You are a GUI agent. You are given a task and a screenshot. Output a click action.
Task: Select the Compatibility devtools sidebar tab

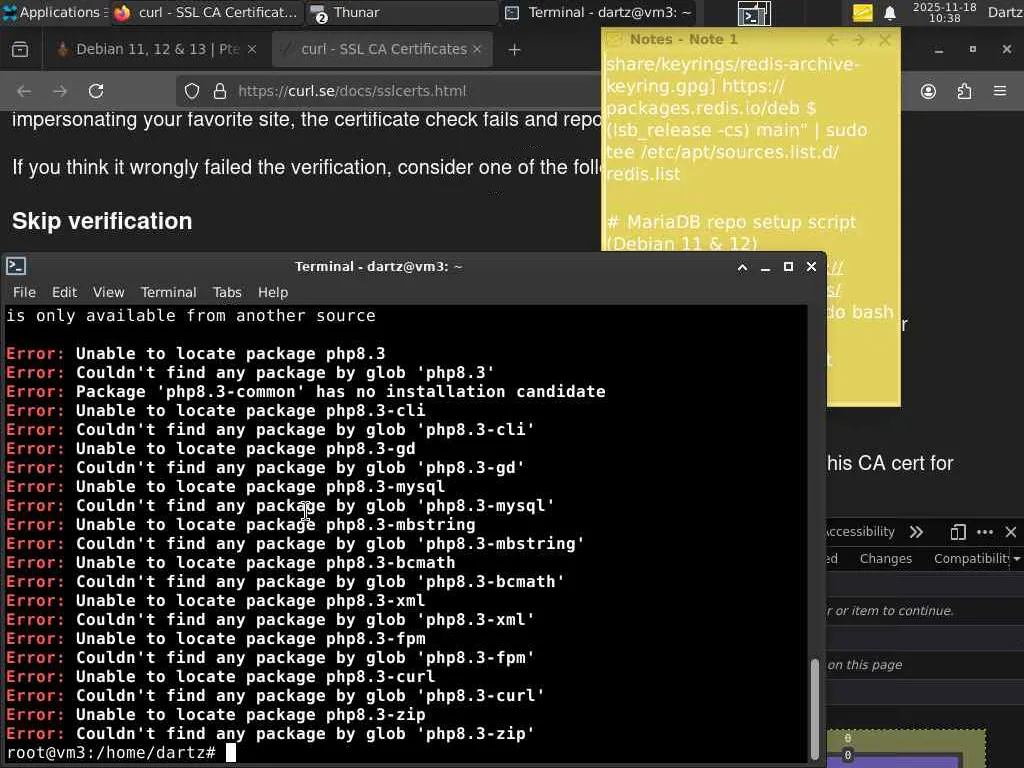click(971, 558)
